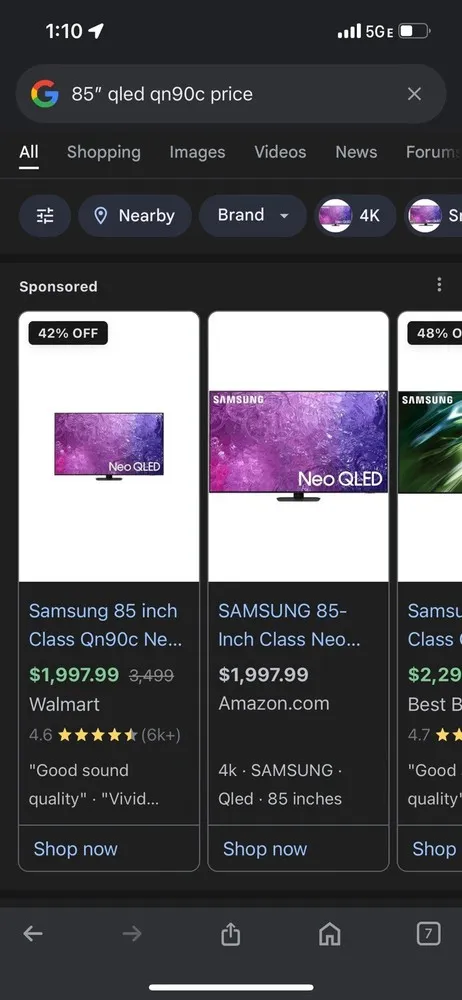Expand the Brand dropdown

point(253,216)
